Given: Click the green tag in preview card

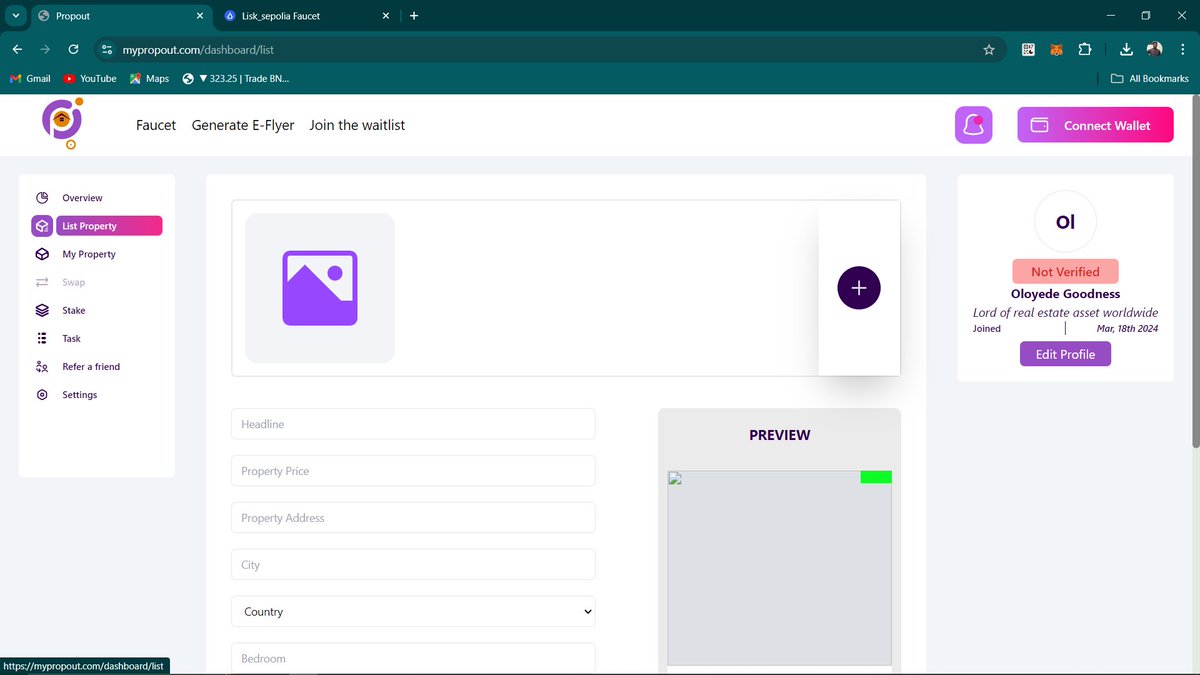Looking at the screenshot, I should coord(876,477).
